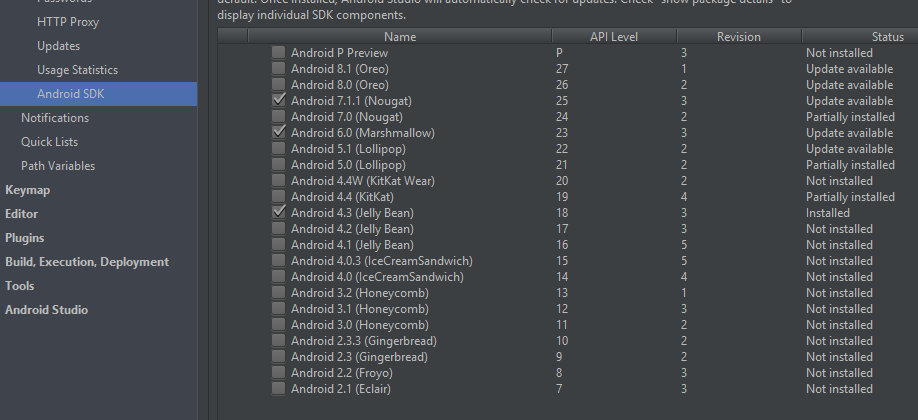Enable the Android 8.1 (Oreo) package
The height and width of the screenshot is (420, 918).
[x=278, y=69]
